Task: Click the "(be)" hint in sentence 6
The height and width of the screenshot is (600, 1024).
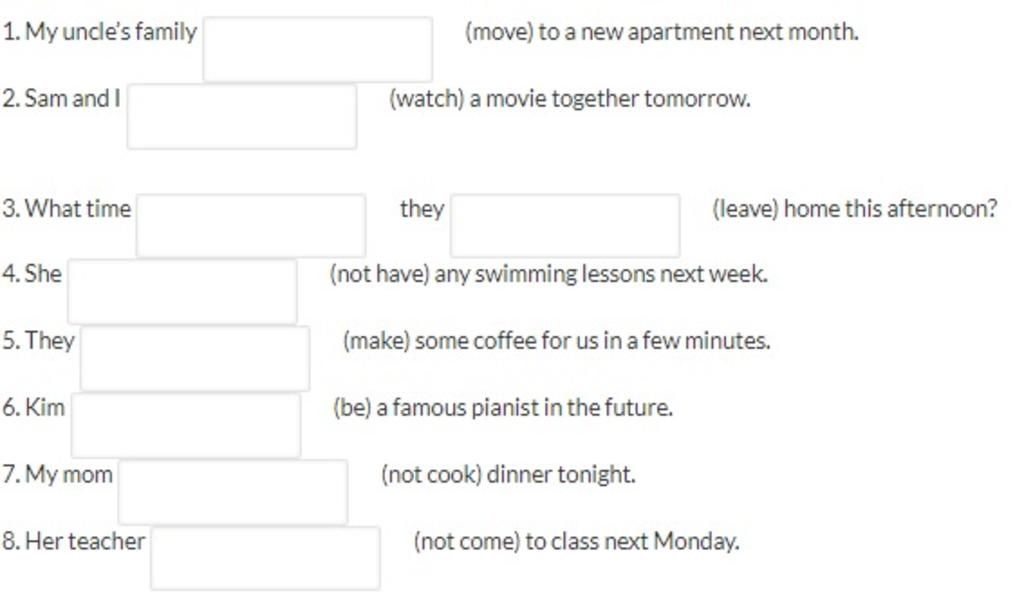Action: tap(352, 407)
